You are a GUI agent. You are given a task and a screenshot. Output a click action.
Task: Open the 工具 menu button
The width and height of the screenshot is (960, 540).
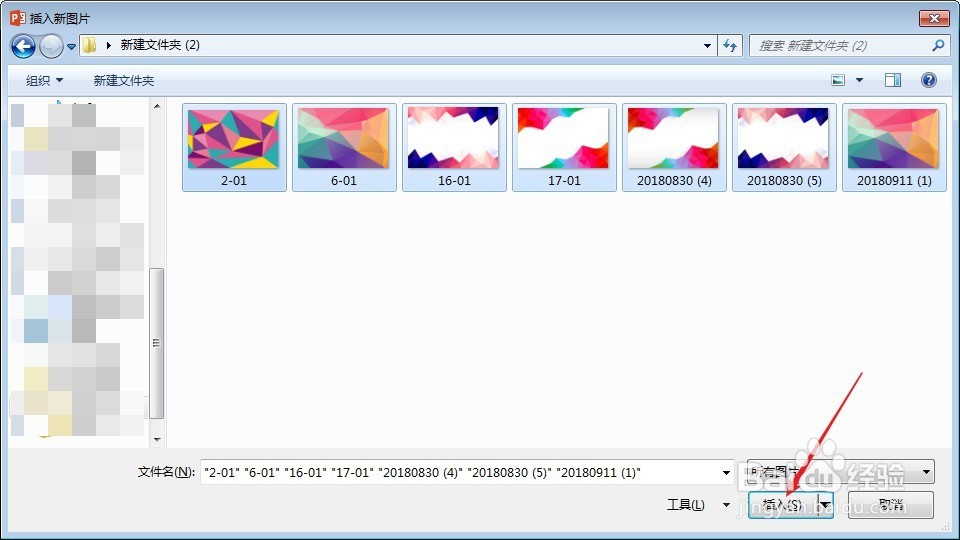click(x=697, y=504)
